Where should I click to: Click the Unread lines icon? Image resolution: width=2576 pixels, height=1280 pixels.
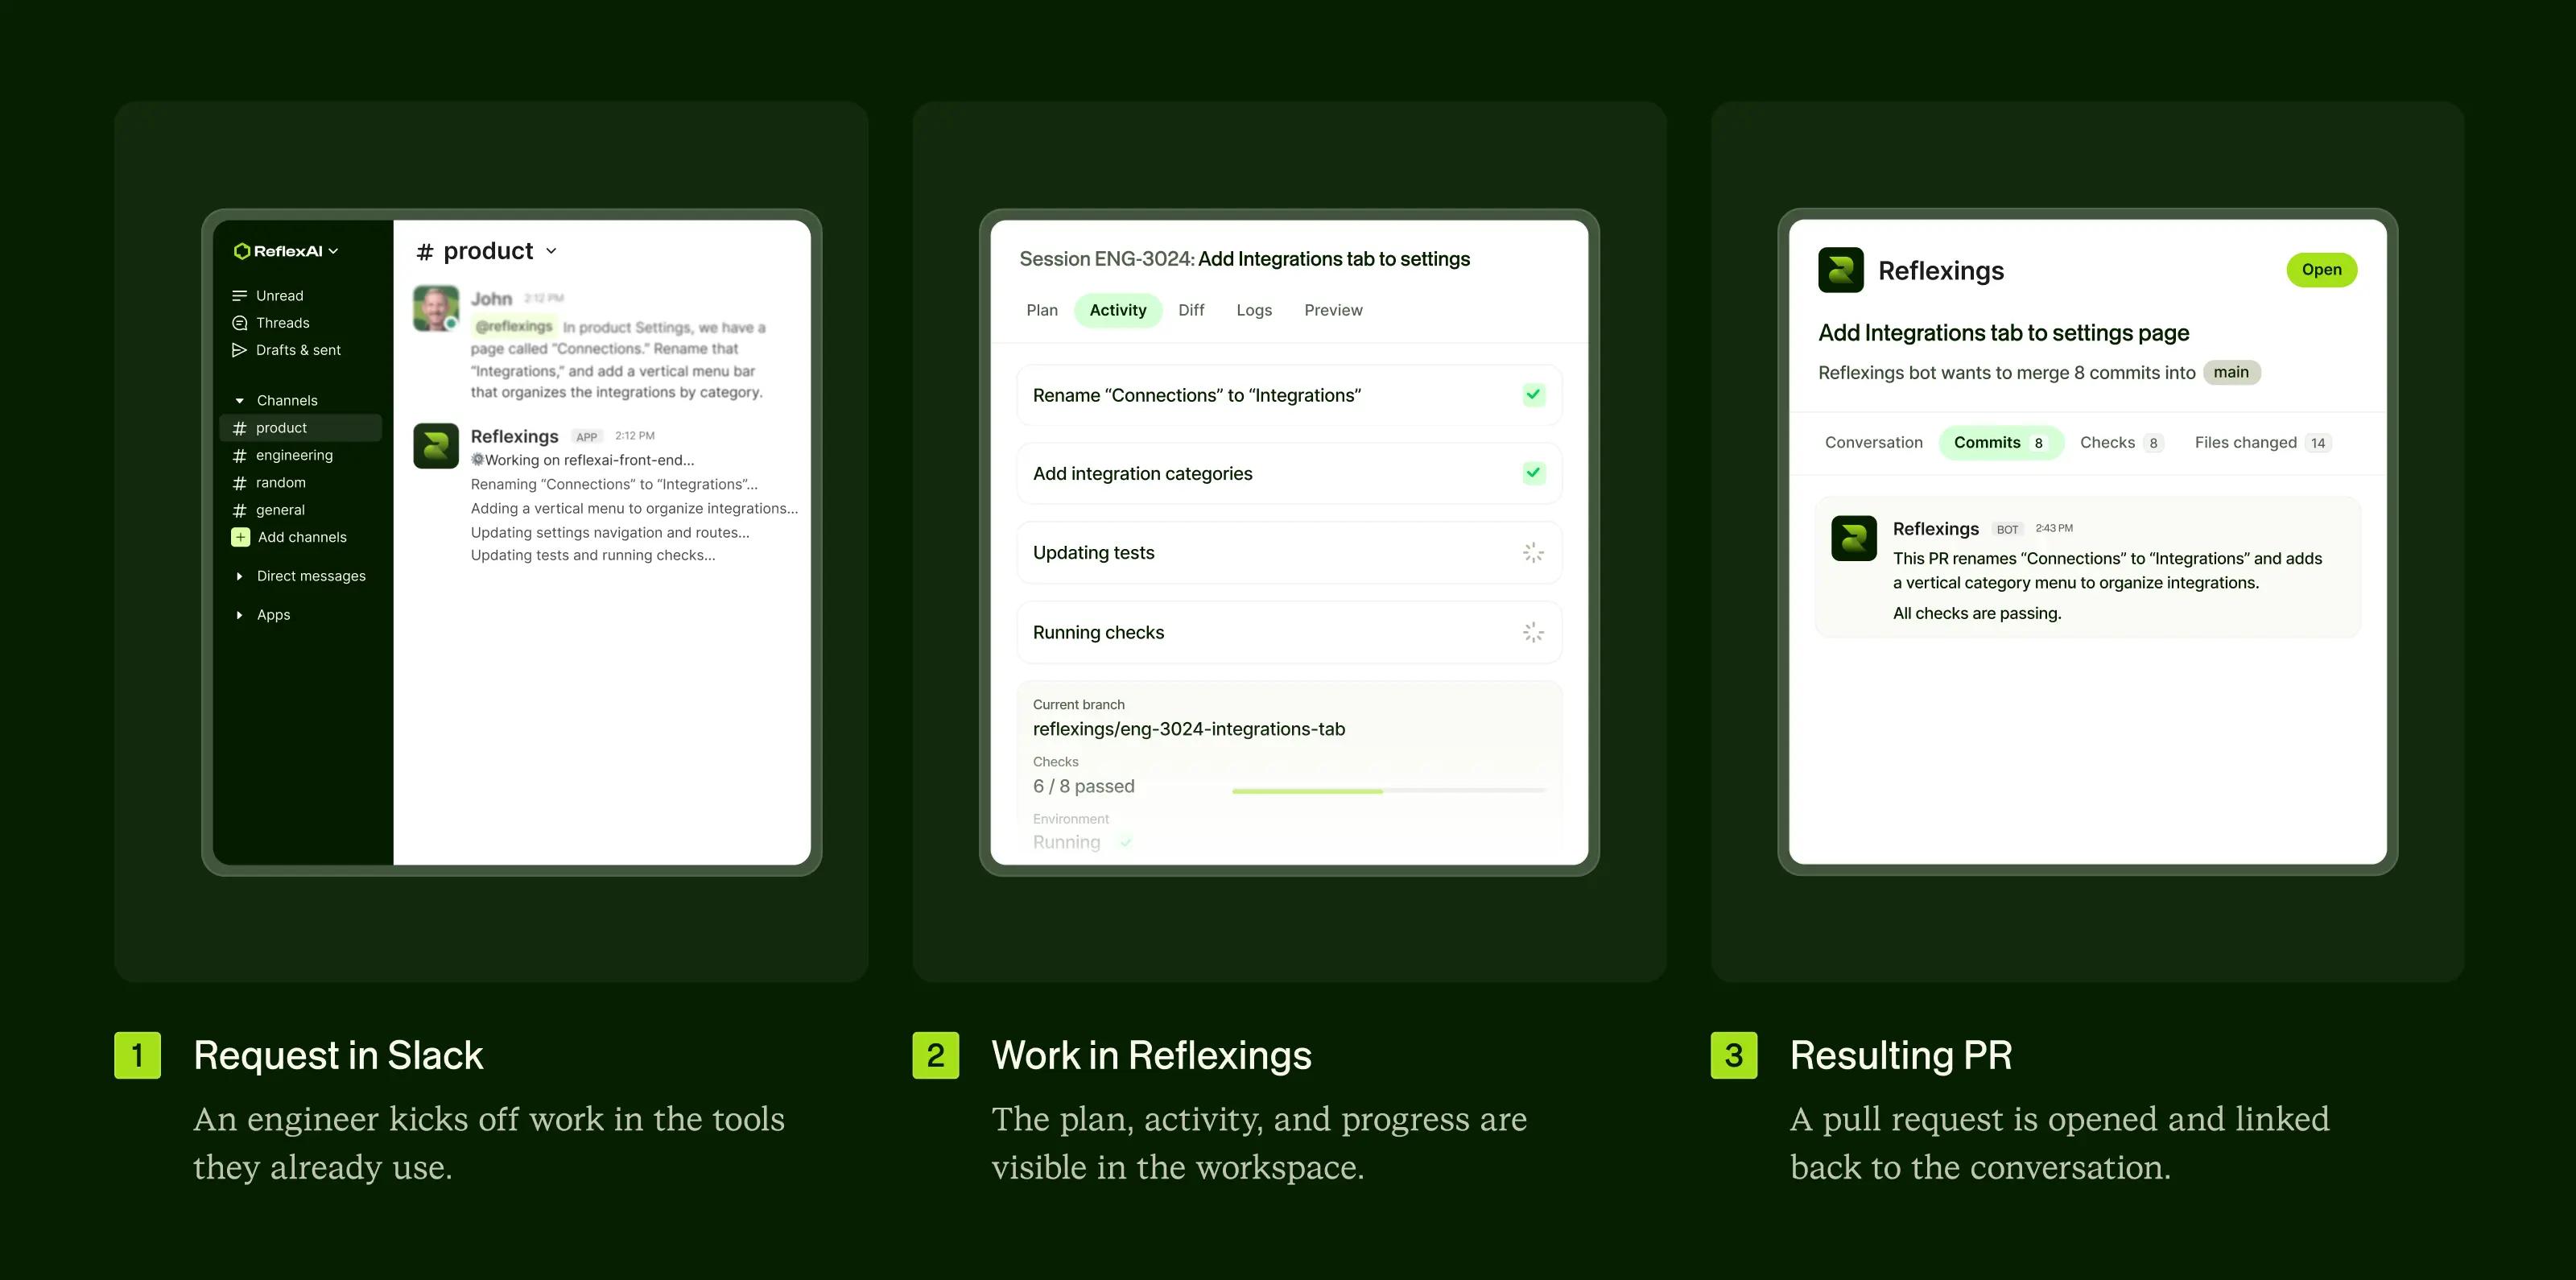[x=239, y=296]
